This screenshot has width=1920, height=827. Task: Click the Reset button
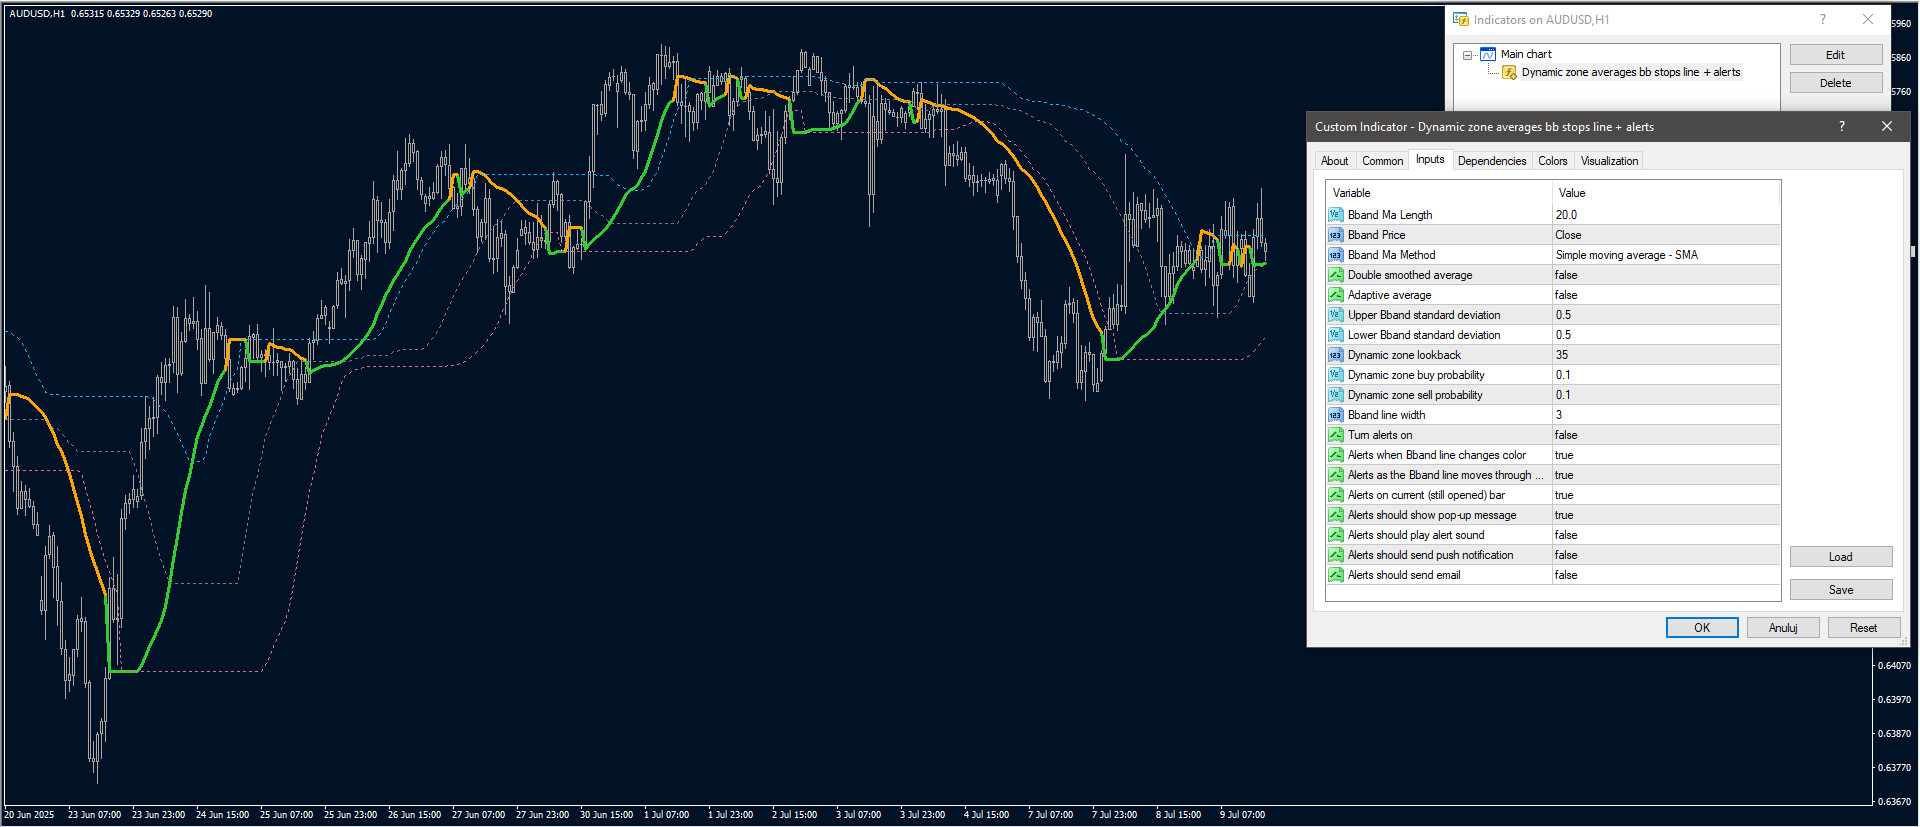pos(1863,628)
